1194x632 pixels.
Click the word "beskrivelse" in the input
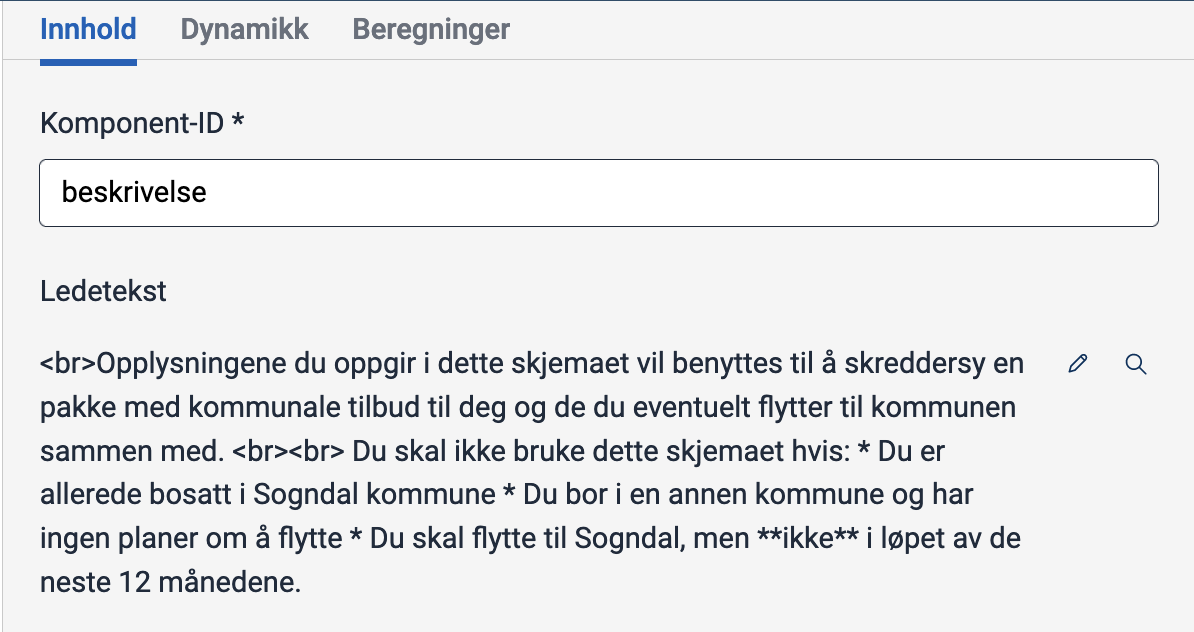[x=134, y=192]
